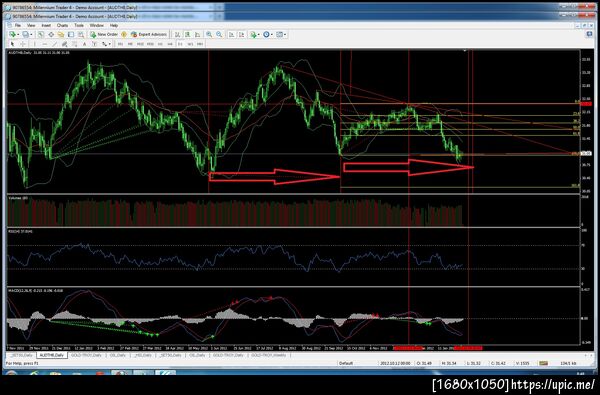Expand dropdown arrow beside New Chart icon
The width and height of the screenshot is (600, 395).
pos(18,34)
